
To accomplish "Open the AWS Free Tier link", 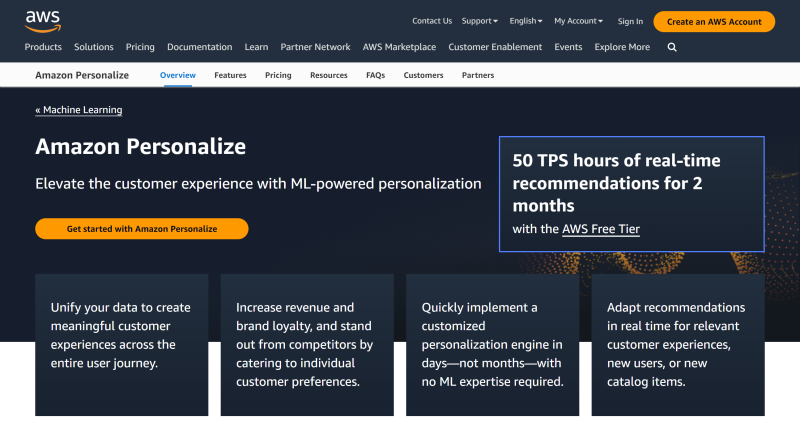I will pos(601,229).
